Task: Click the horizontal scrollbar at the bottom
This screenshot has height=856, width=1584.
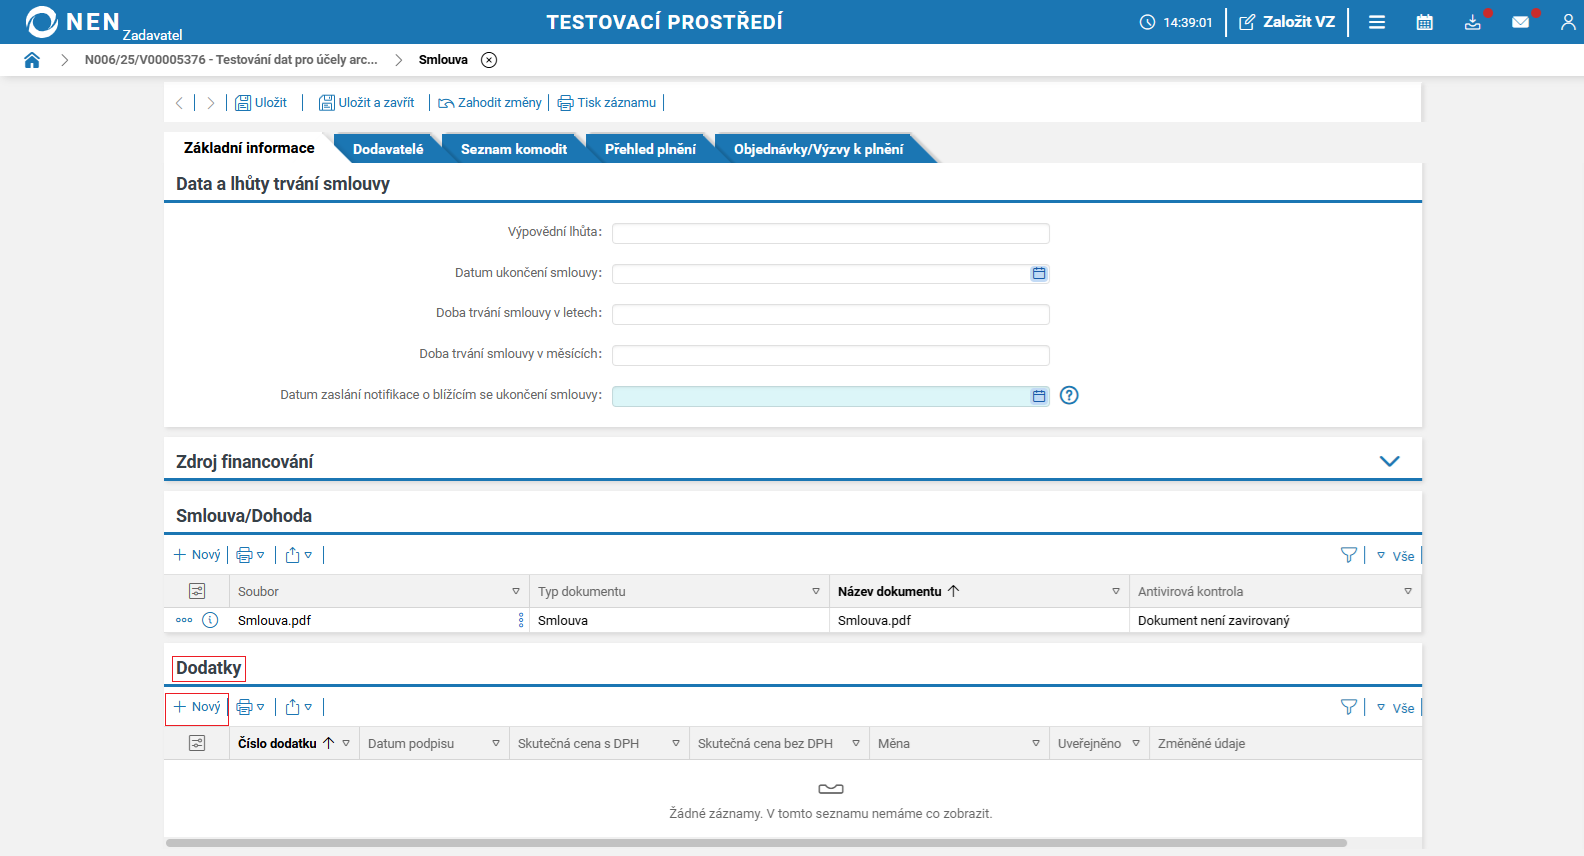Action: tap(756, 843)
